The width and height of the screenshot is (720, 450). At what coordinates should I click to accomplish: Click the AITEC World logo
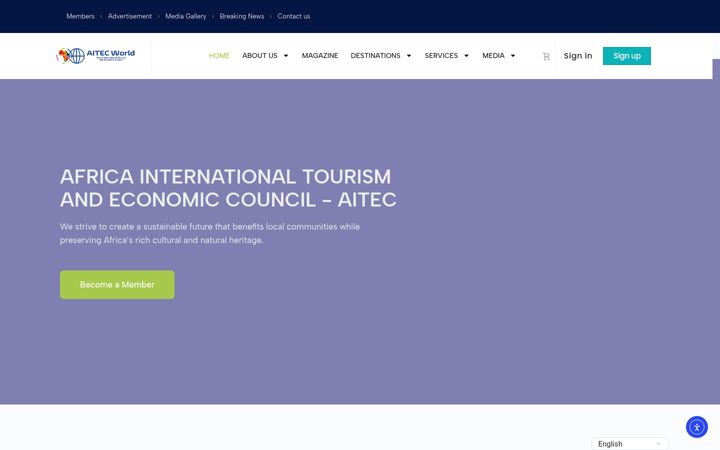point(96,56)
